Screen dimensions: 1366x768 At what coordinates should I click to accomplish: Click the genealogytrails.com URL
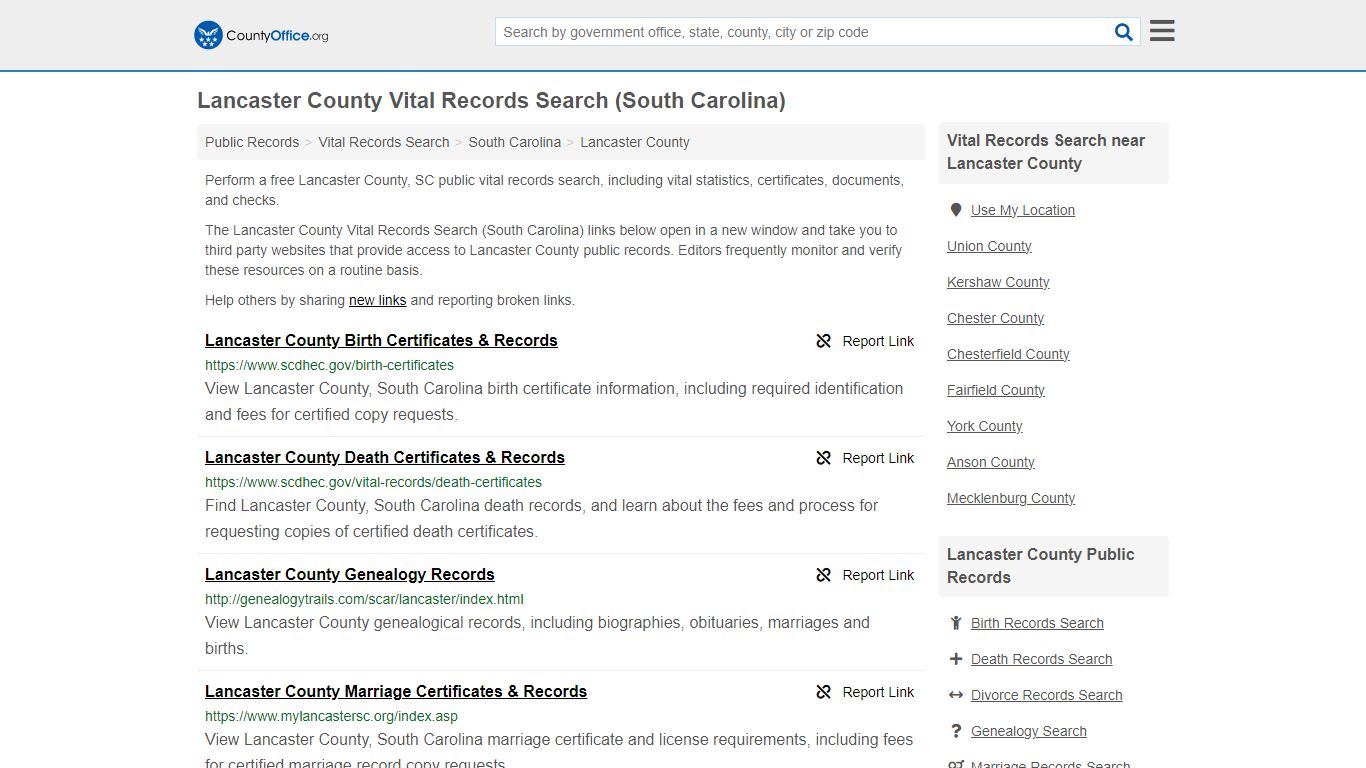(x=364, y=599)
